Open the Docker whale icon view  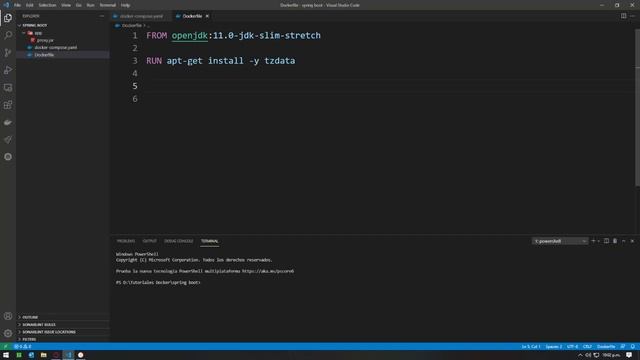(x=8, y=122)
